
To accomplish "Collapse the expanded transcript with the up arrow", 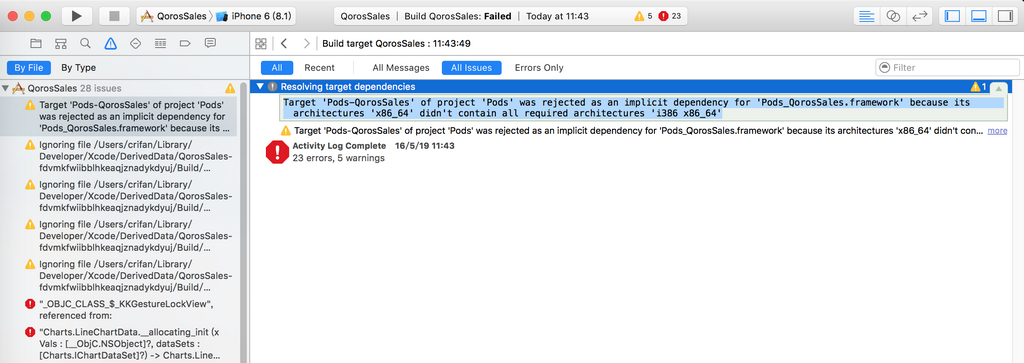I will coord(998,88).
